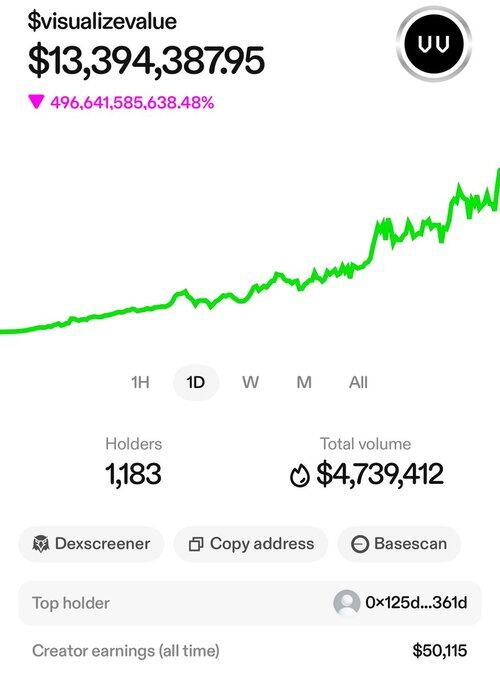500x676 pixels.
Task: Click the pink down-triangle change indicator
Action: [x=36, y=102]
